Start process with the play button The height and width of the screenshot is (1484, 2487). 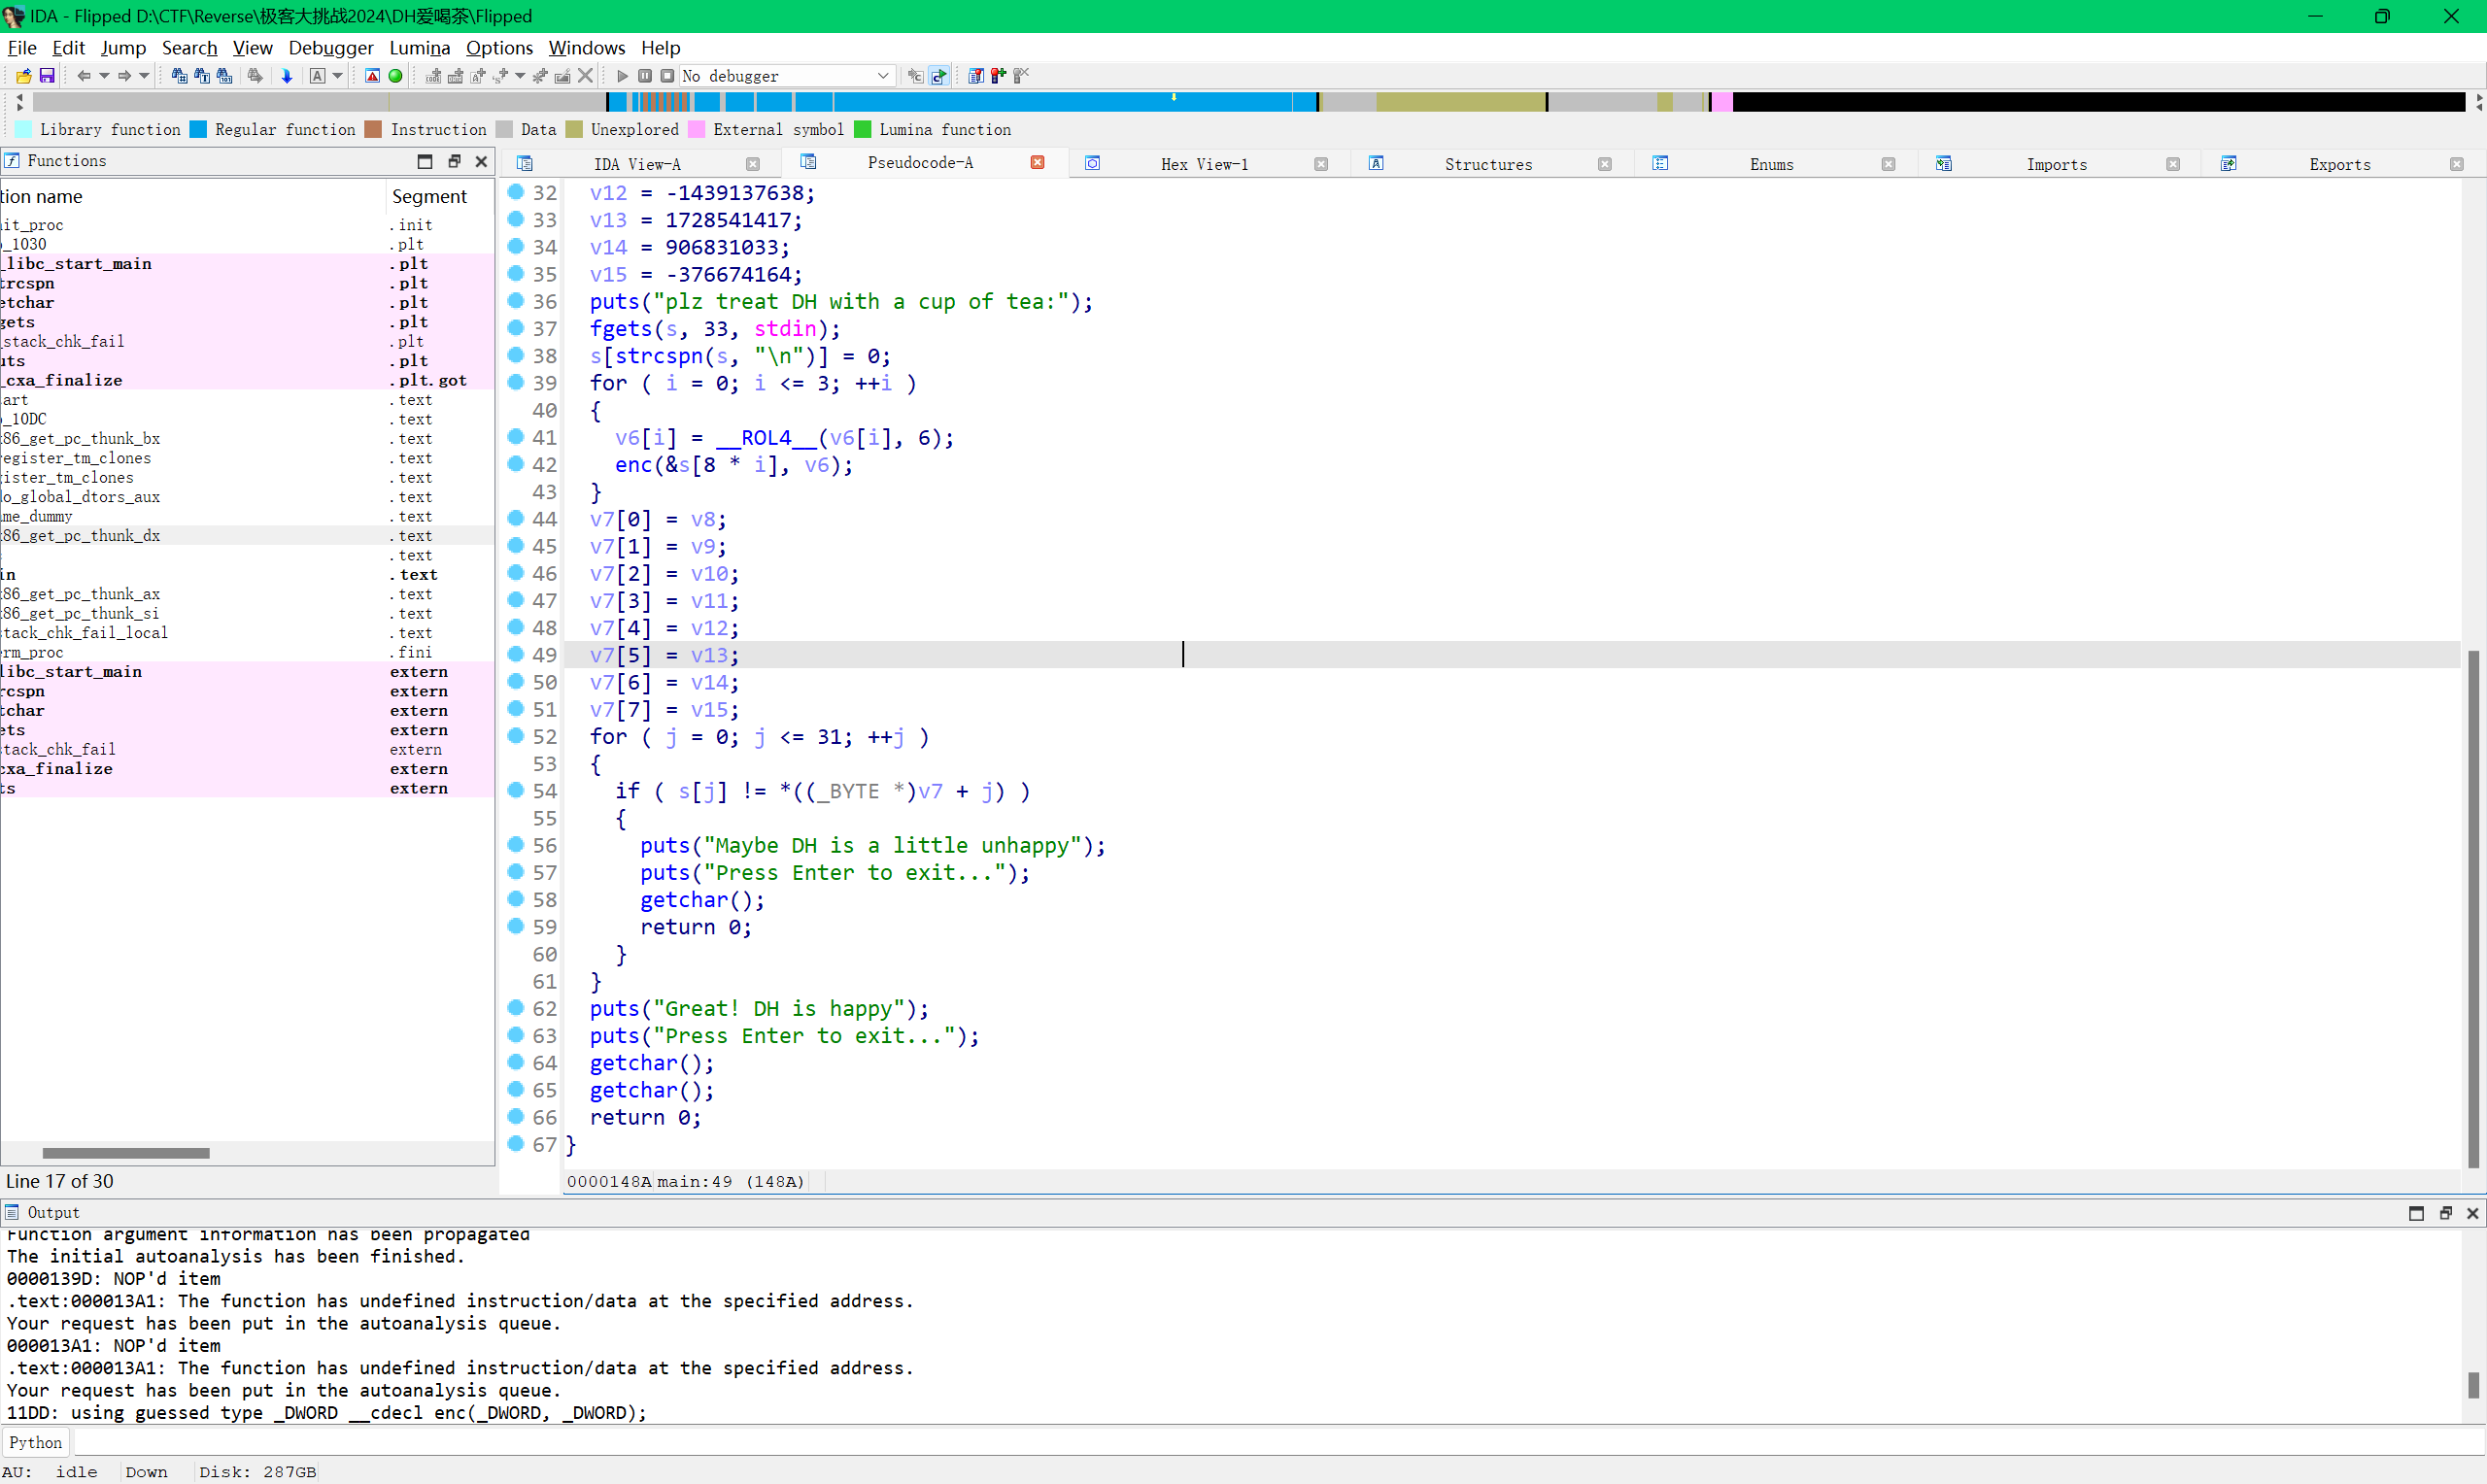coord(622,76)
